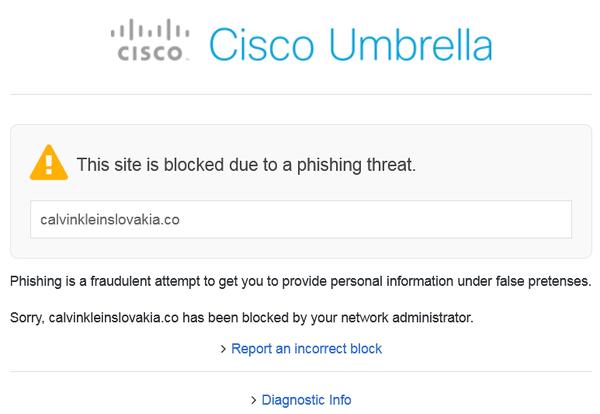The image size is (600, 414).
Task: Open the Diagnostic Info link
Action: (x=306, y=400)
